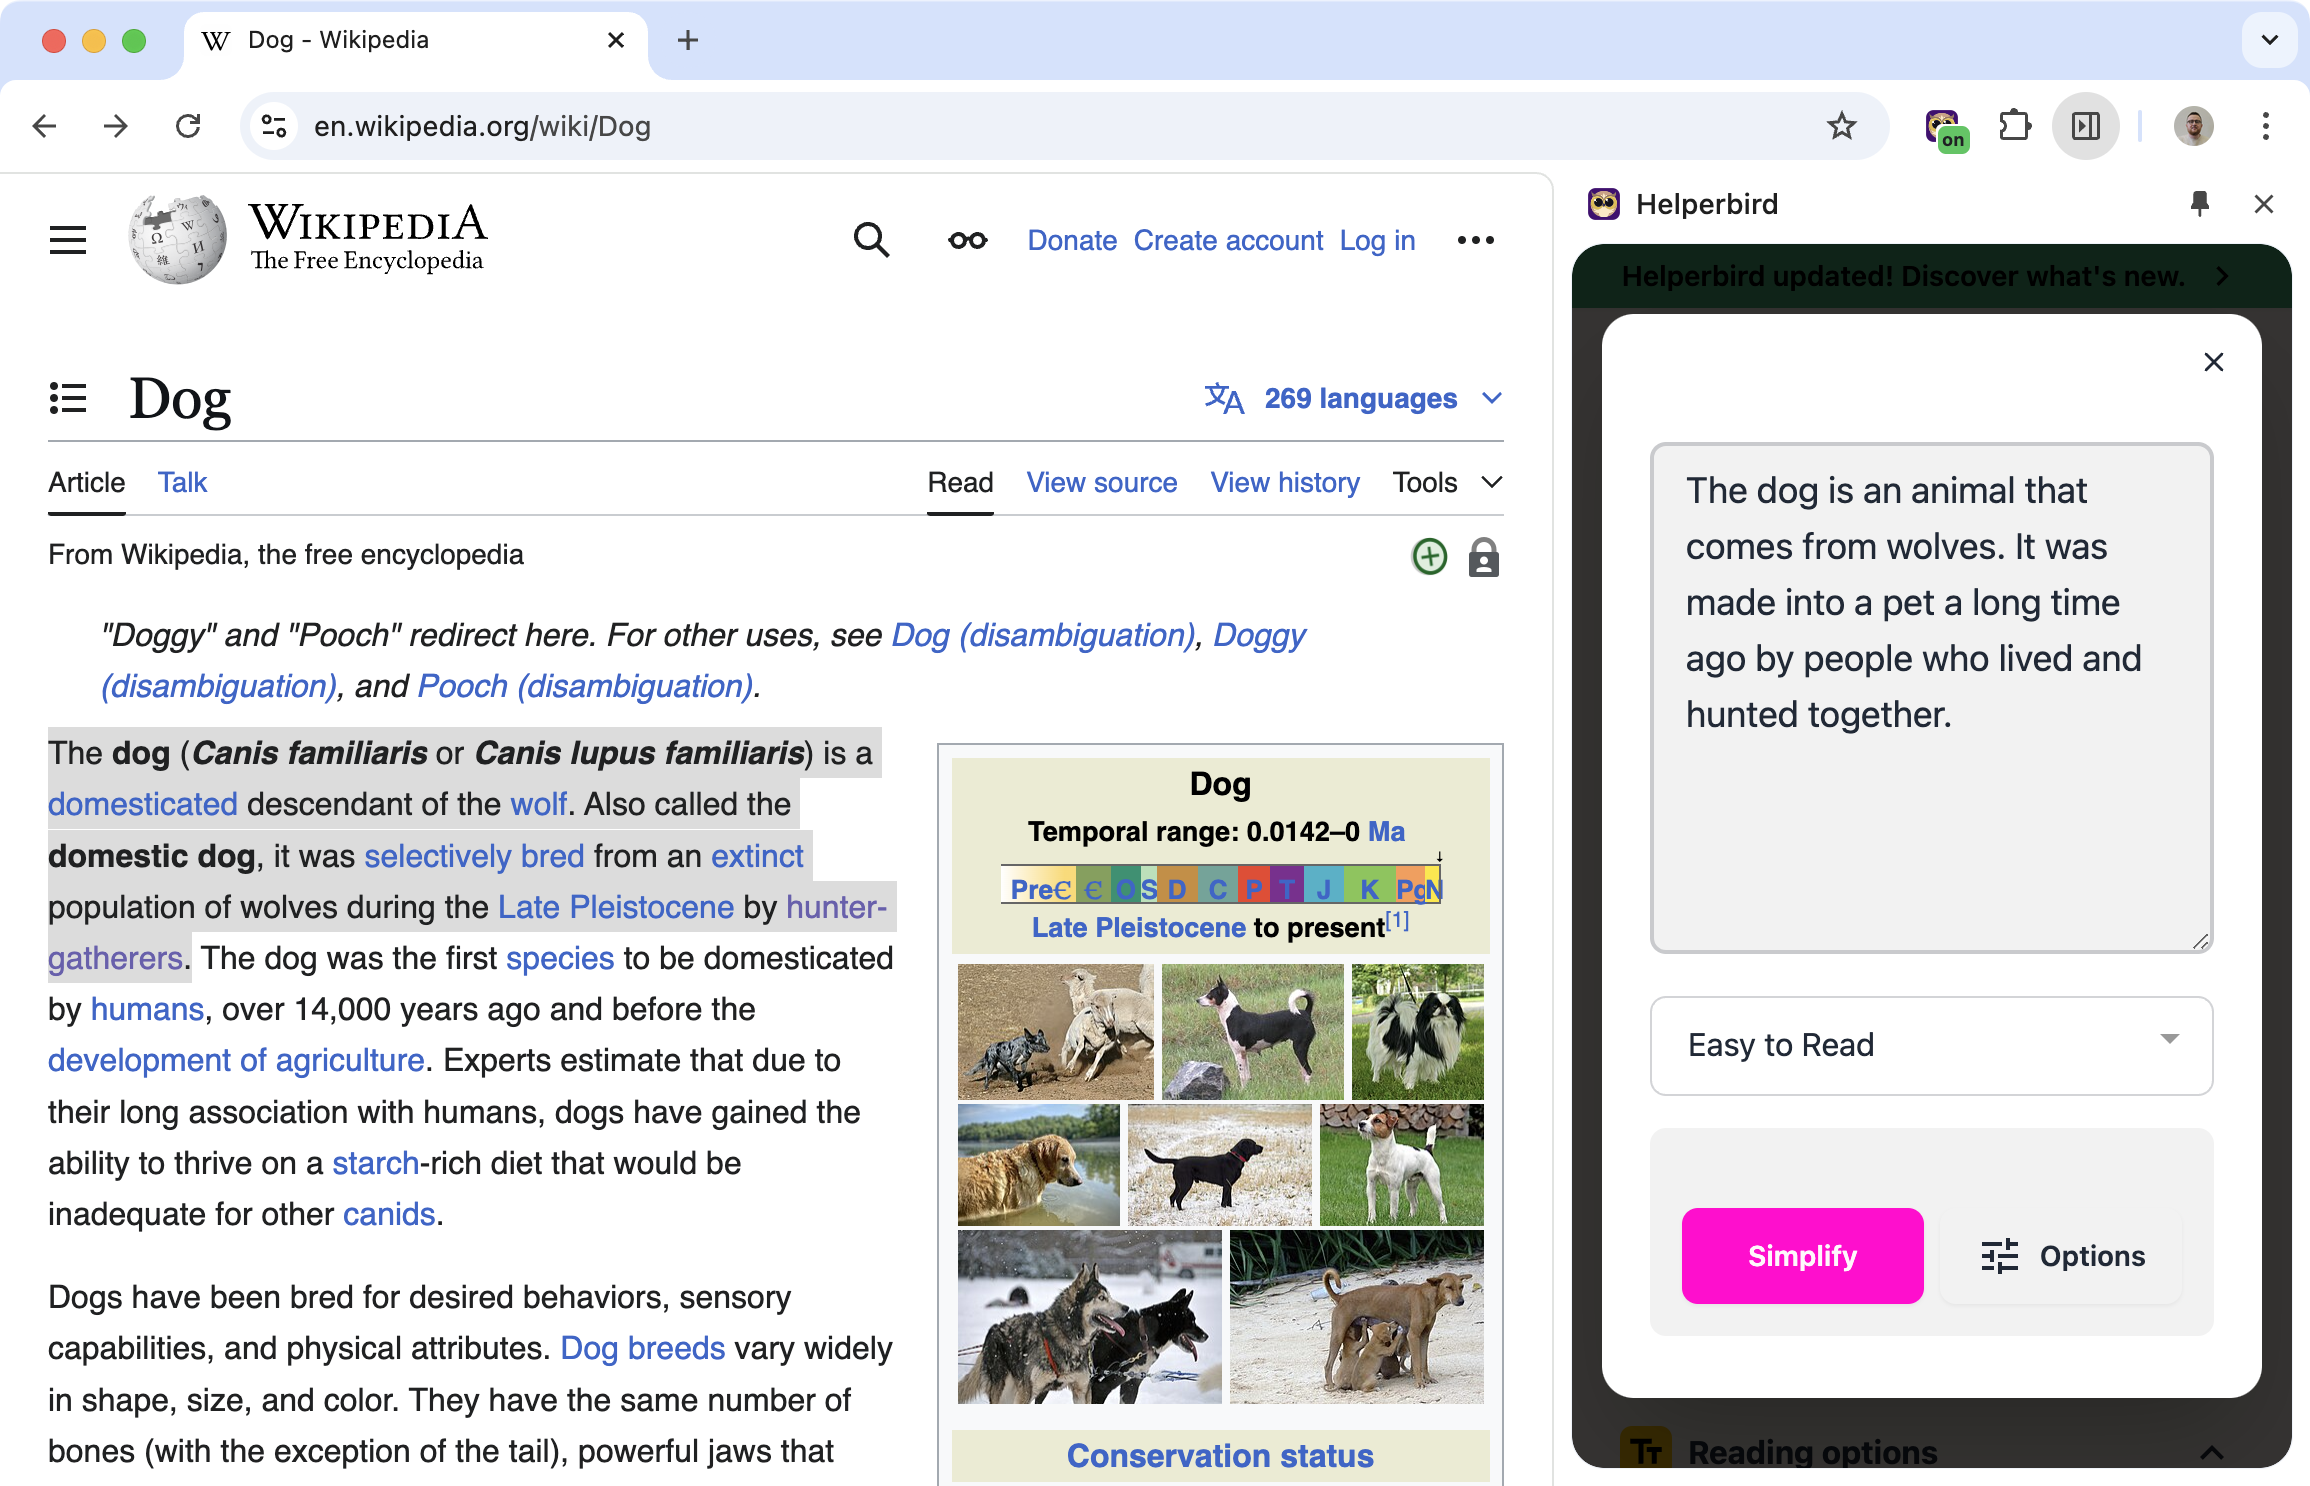Image resolution: width=2310 pixels, height=1486 pixels.
Task: Click the Simplify button
Action: (x=1802, y=1255)
